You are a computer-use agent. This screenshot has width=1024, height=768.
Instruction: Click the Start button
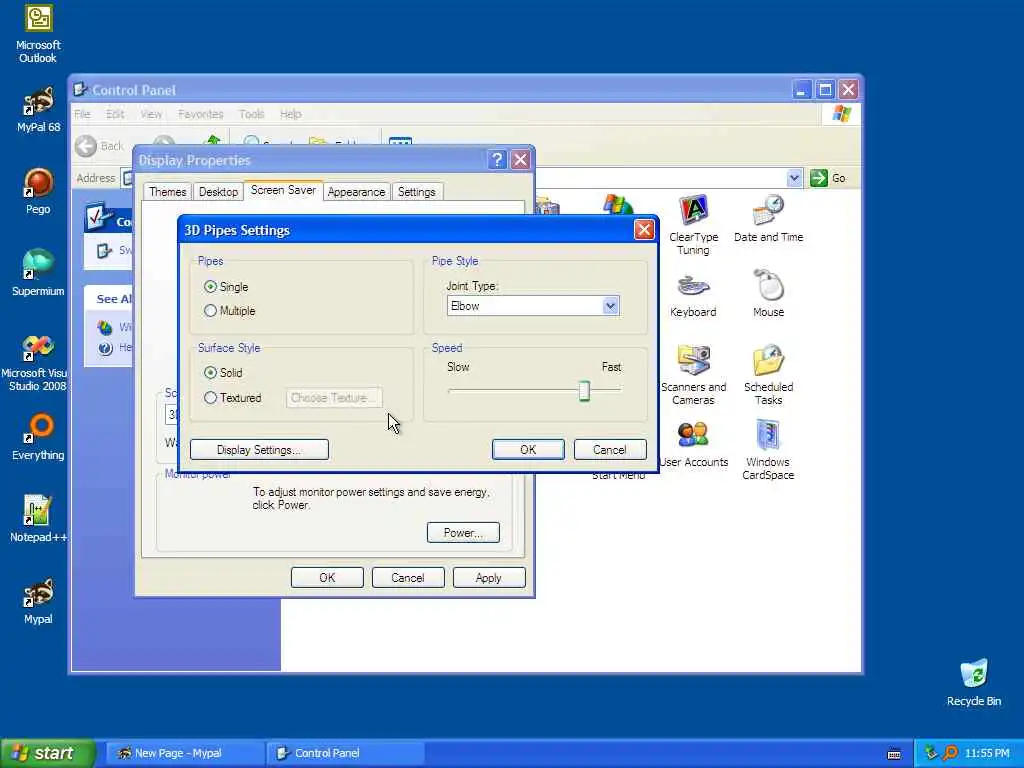click(x=47, y=753)
